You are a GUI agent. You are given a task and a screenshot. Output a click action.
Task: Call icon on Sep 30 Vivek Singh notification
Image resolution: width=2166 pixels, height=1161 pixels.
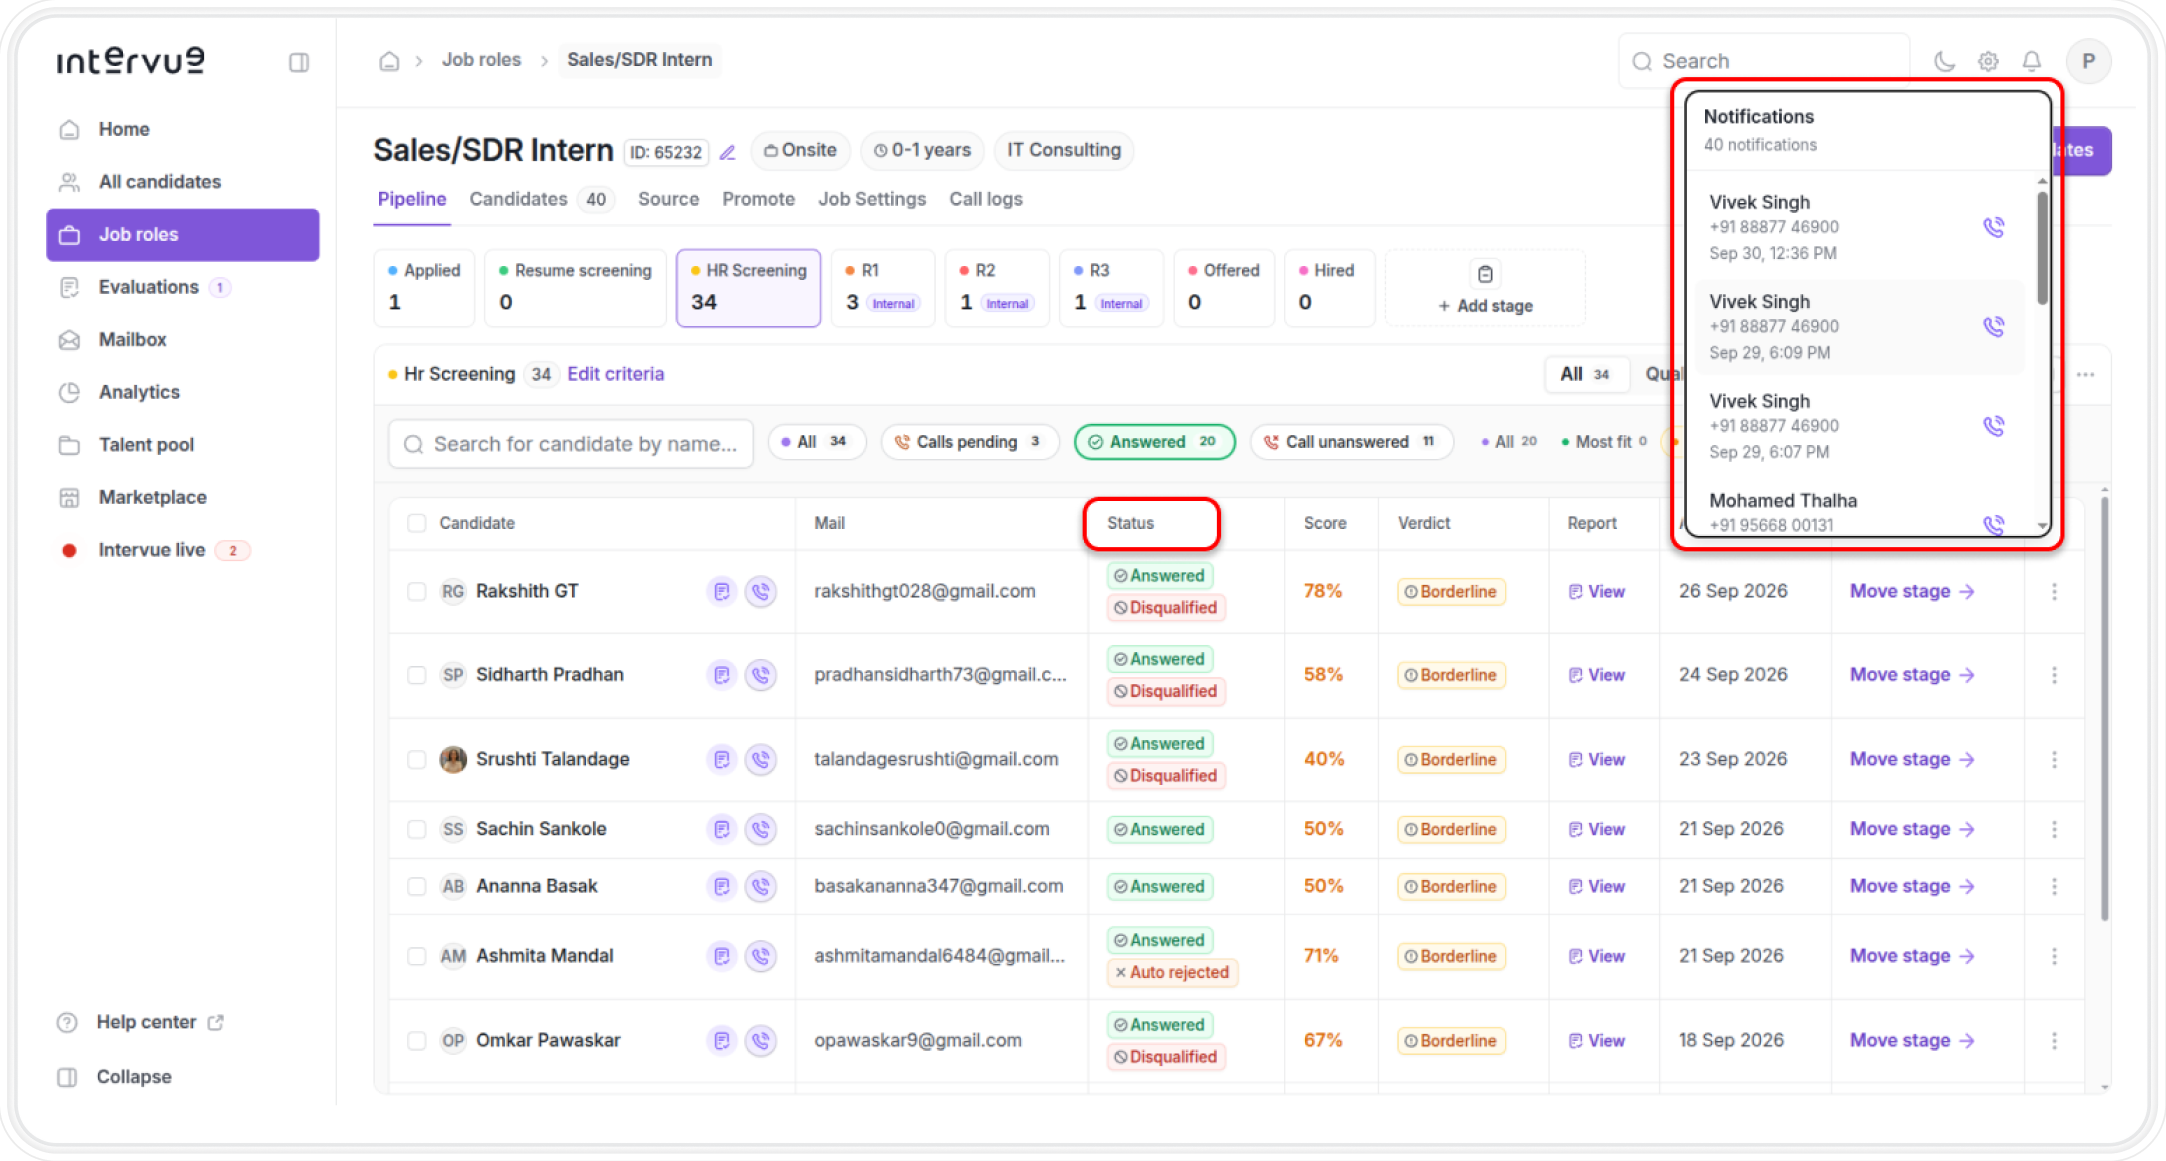[1993, 227]
